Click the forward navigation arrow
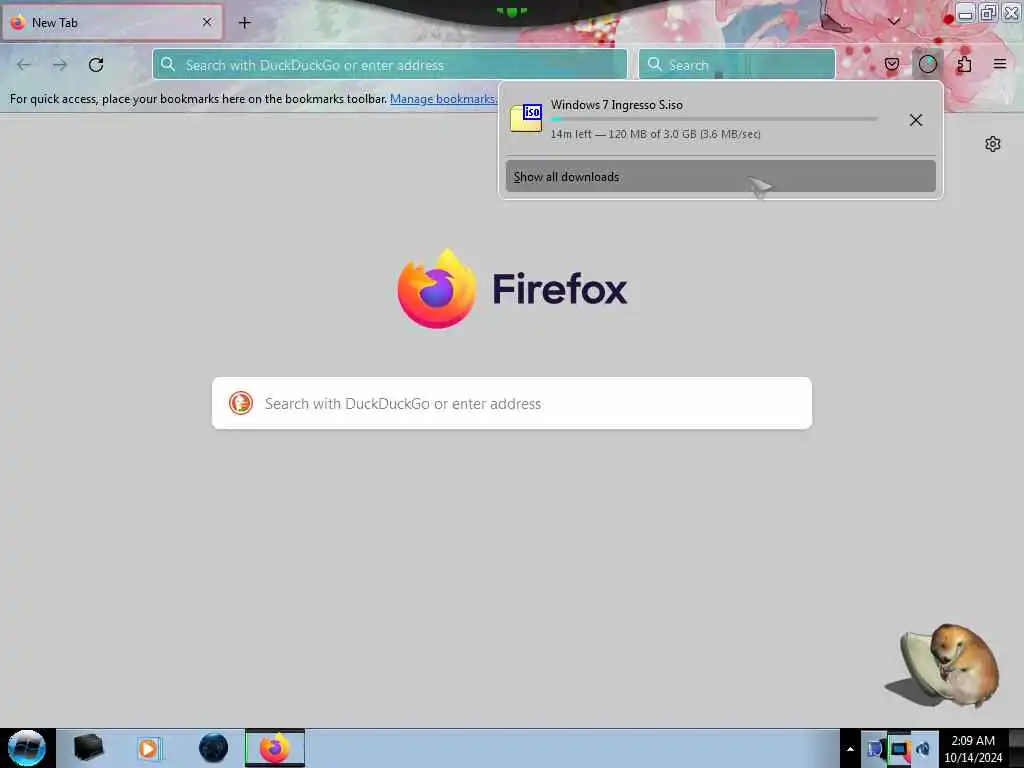This screenshot has width=1024, height=768. point(60,65)
